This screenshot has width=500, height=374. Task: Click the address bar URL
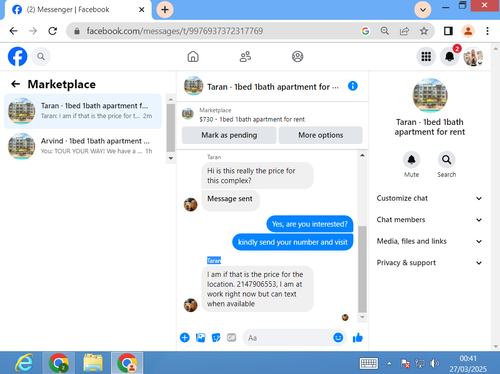175,31
